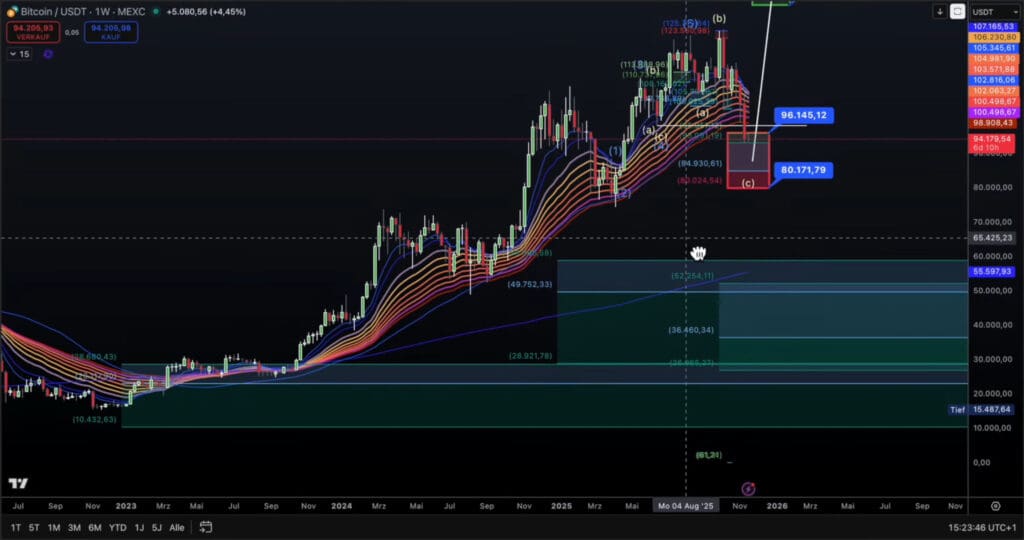Show the Alle full time range
Image resolution: width=1024 pixels, height=540 pixels.
pyautogui.click(x=177, y=526)
